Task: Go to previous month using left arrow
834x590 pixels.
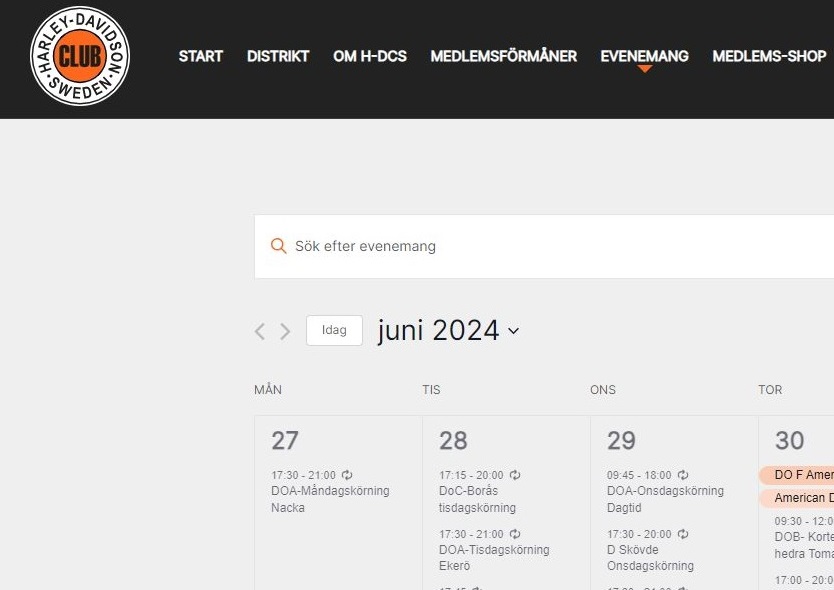Action: 260,331
